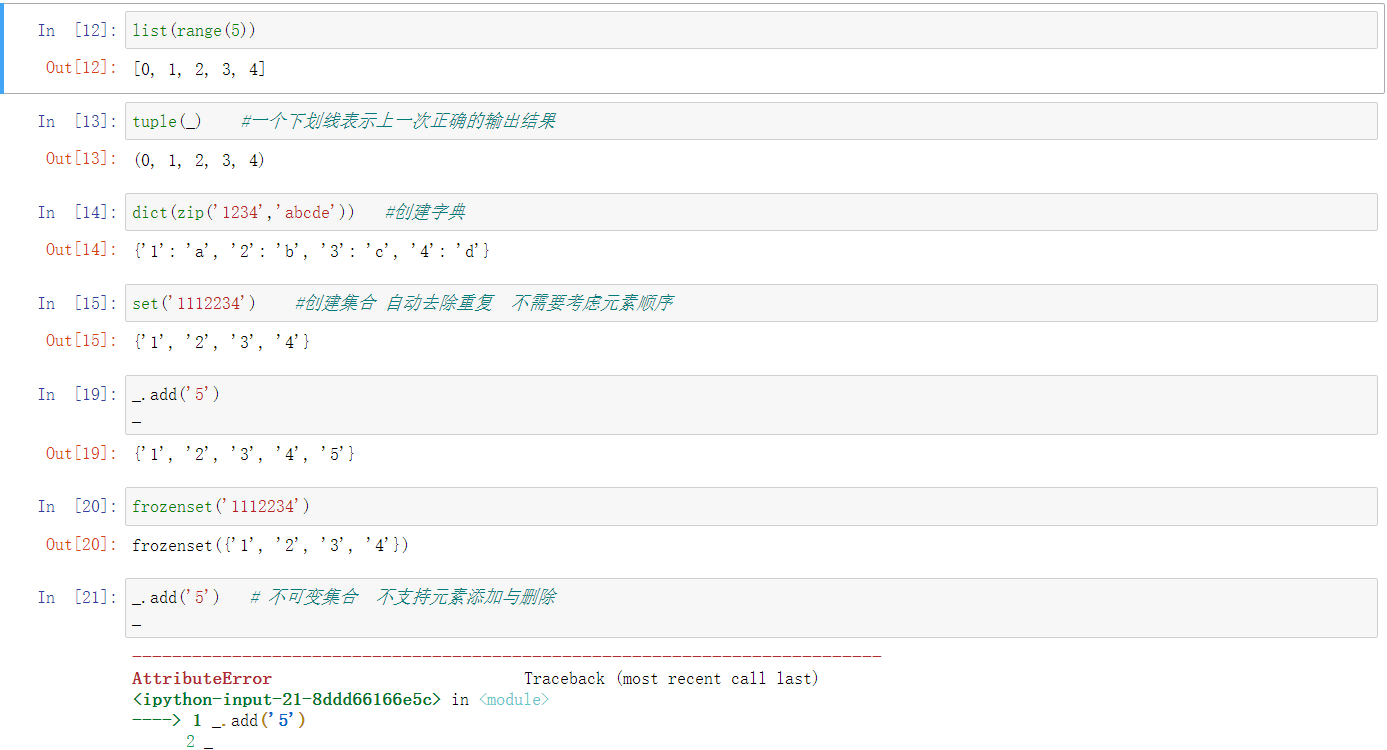This screenshot has width=1387, height=750.
Task: Click the ipython-input-21-8ddd66166e5c file reference
Action: tap(286, 700)
